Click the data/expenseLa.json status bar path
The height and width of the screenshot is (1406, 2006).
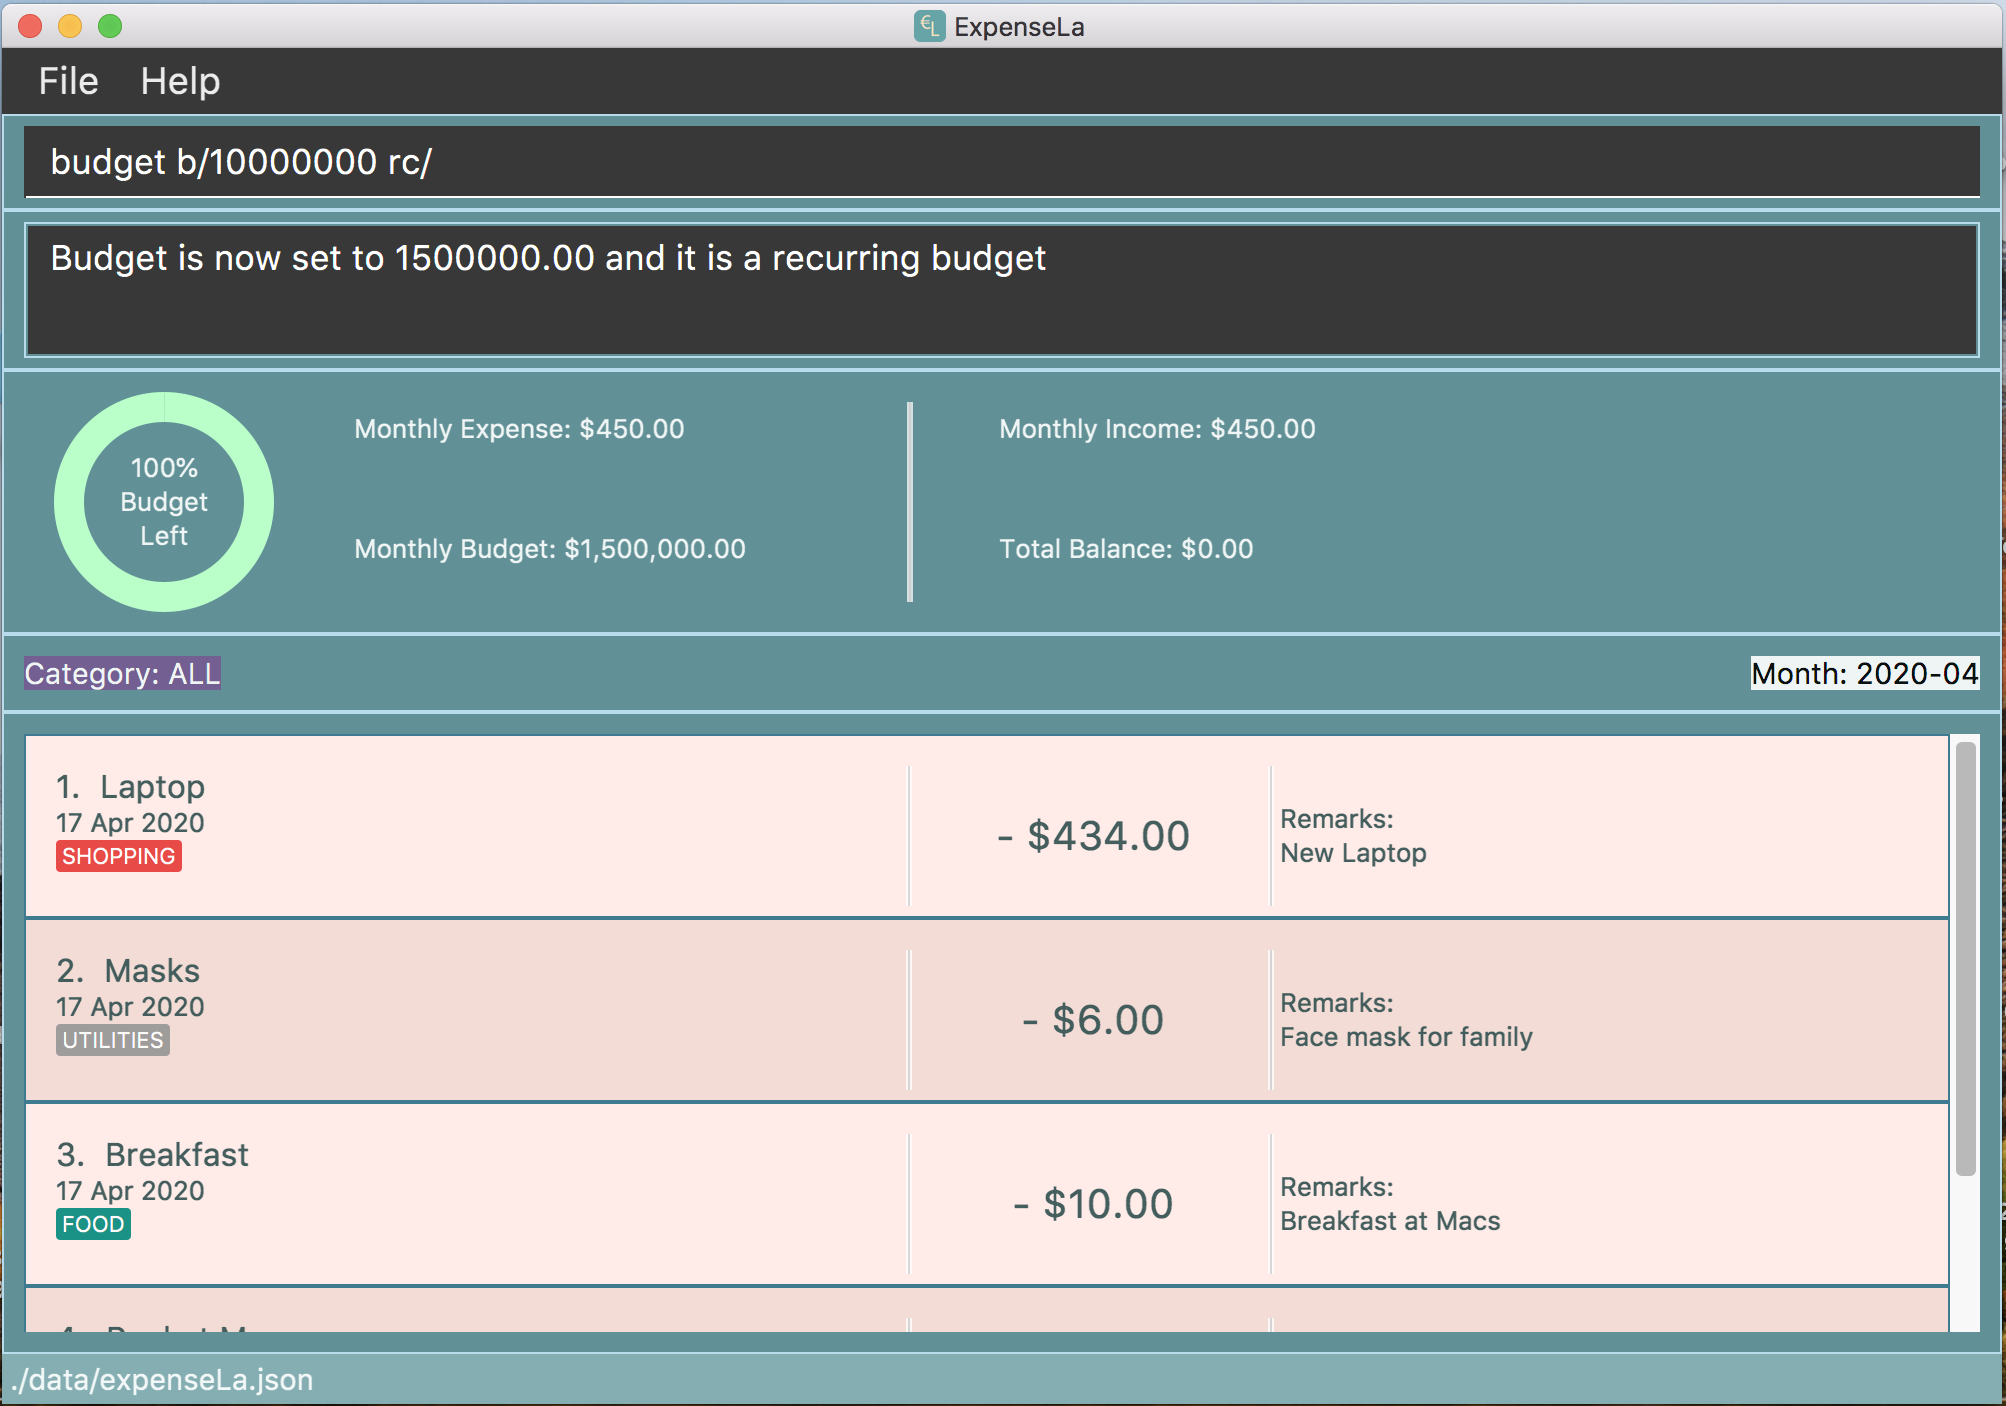click(162, 1380)
